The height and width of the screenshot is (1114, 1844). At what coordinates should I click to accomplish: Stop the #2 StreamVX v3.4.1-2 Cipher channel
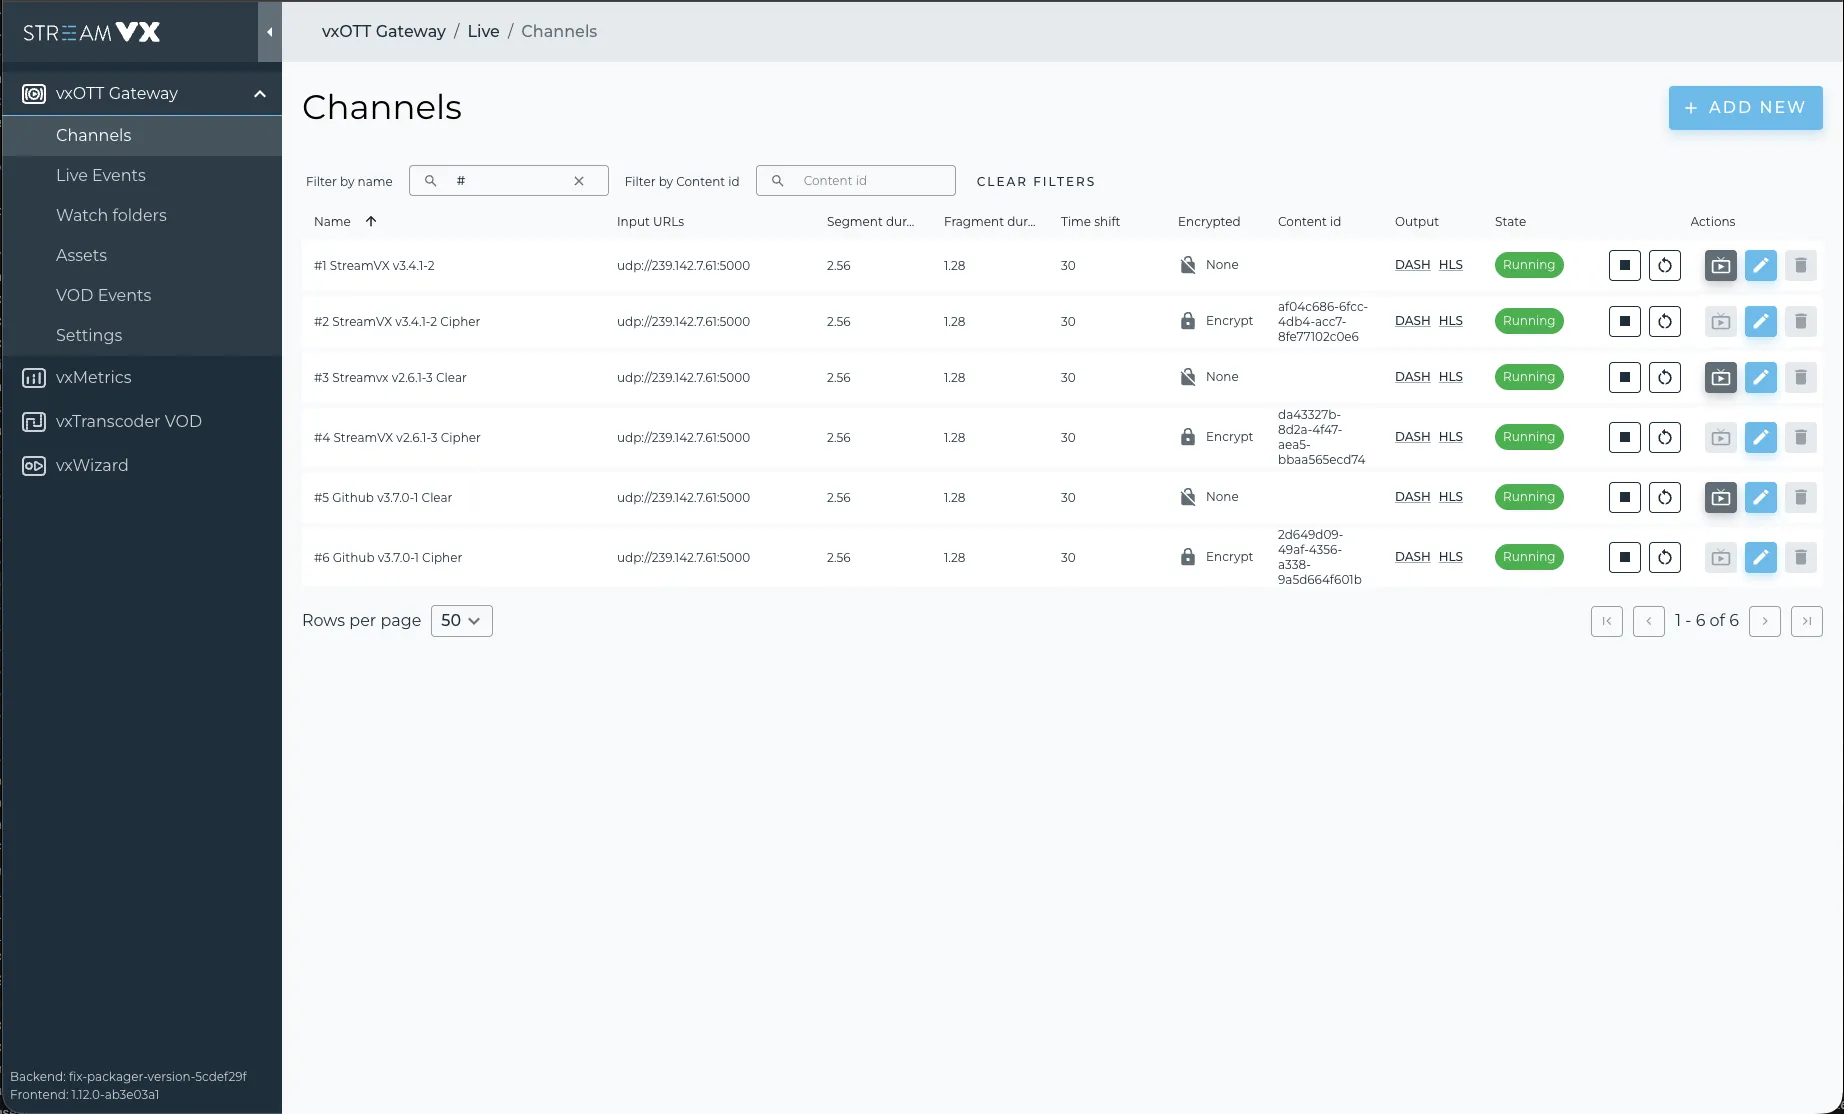coord(1624,321)
